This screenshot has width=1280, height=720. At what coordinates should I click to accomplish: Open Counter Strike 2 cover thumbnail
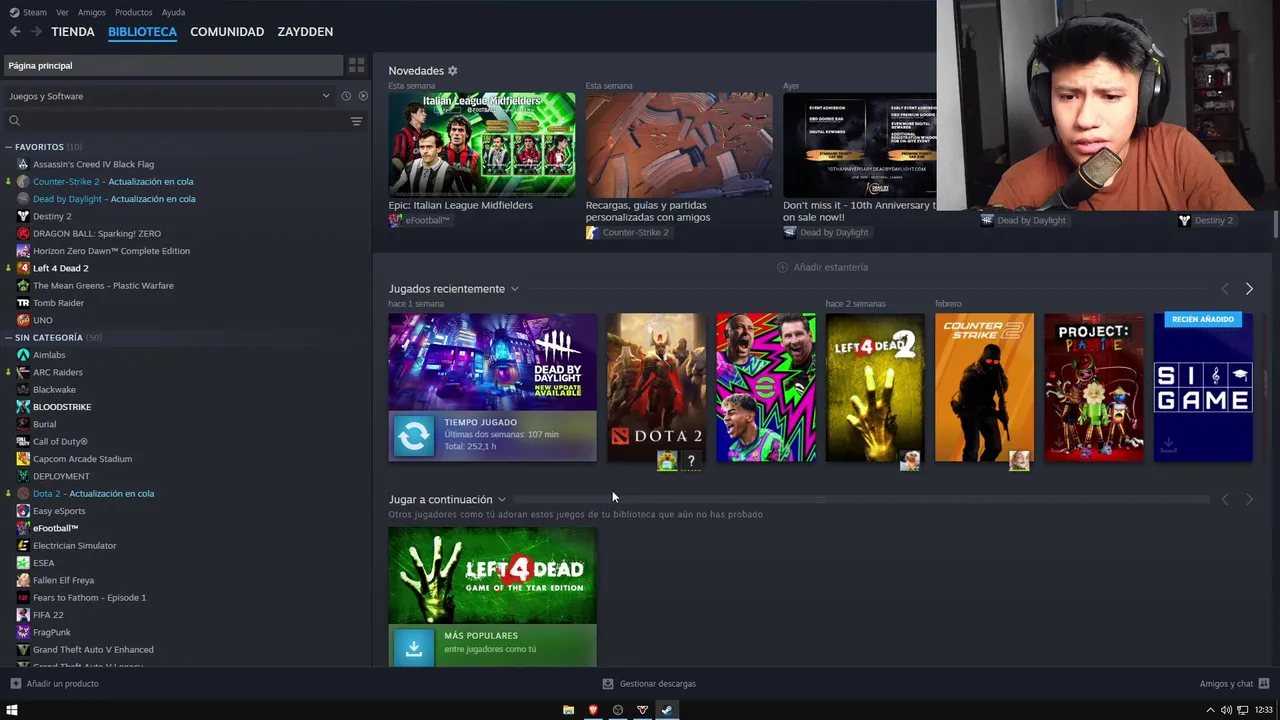pyautogui.click(x=984, y=388)
